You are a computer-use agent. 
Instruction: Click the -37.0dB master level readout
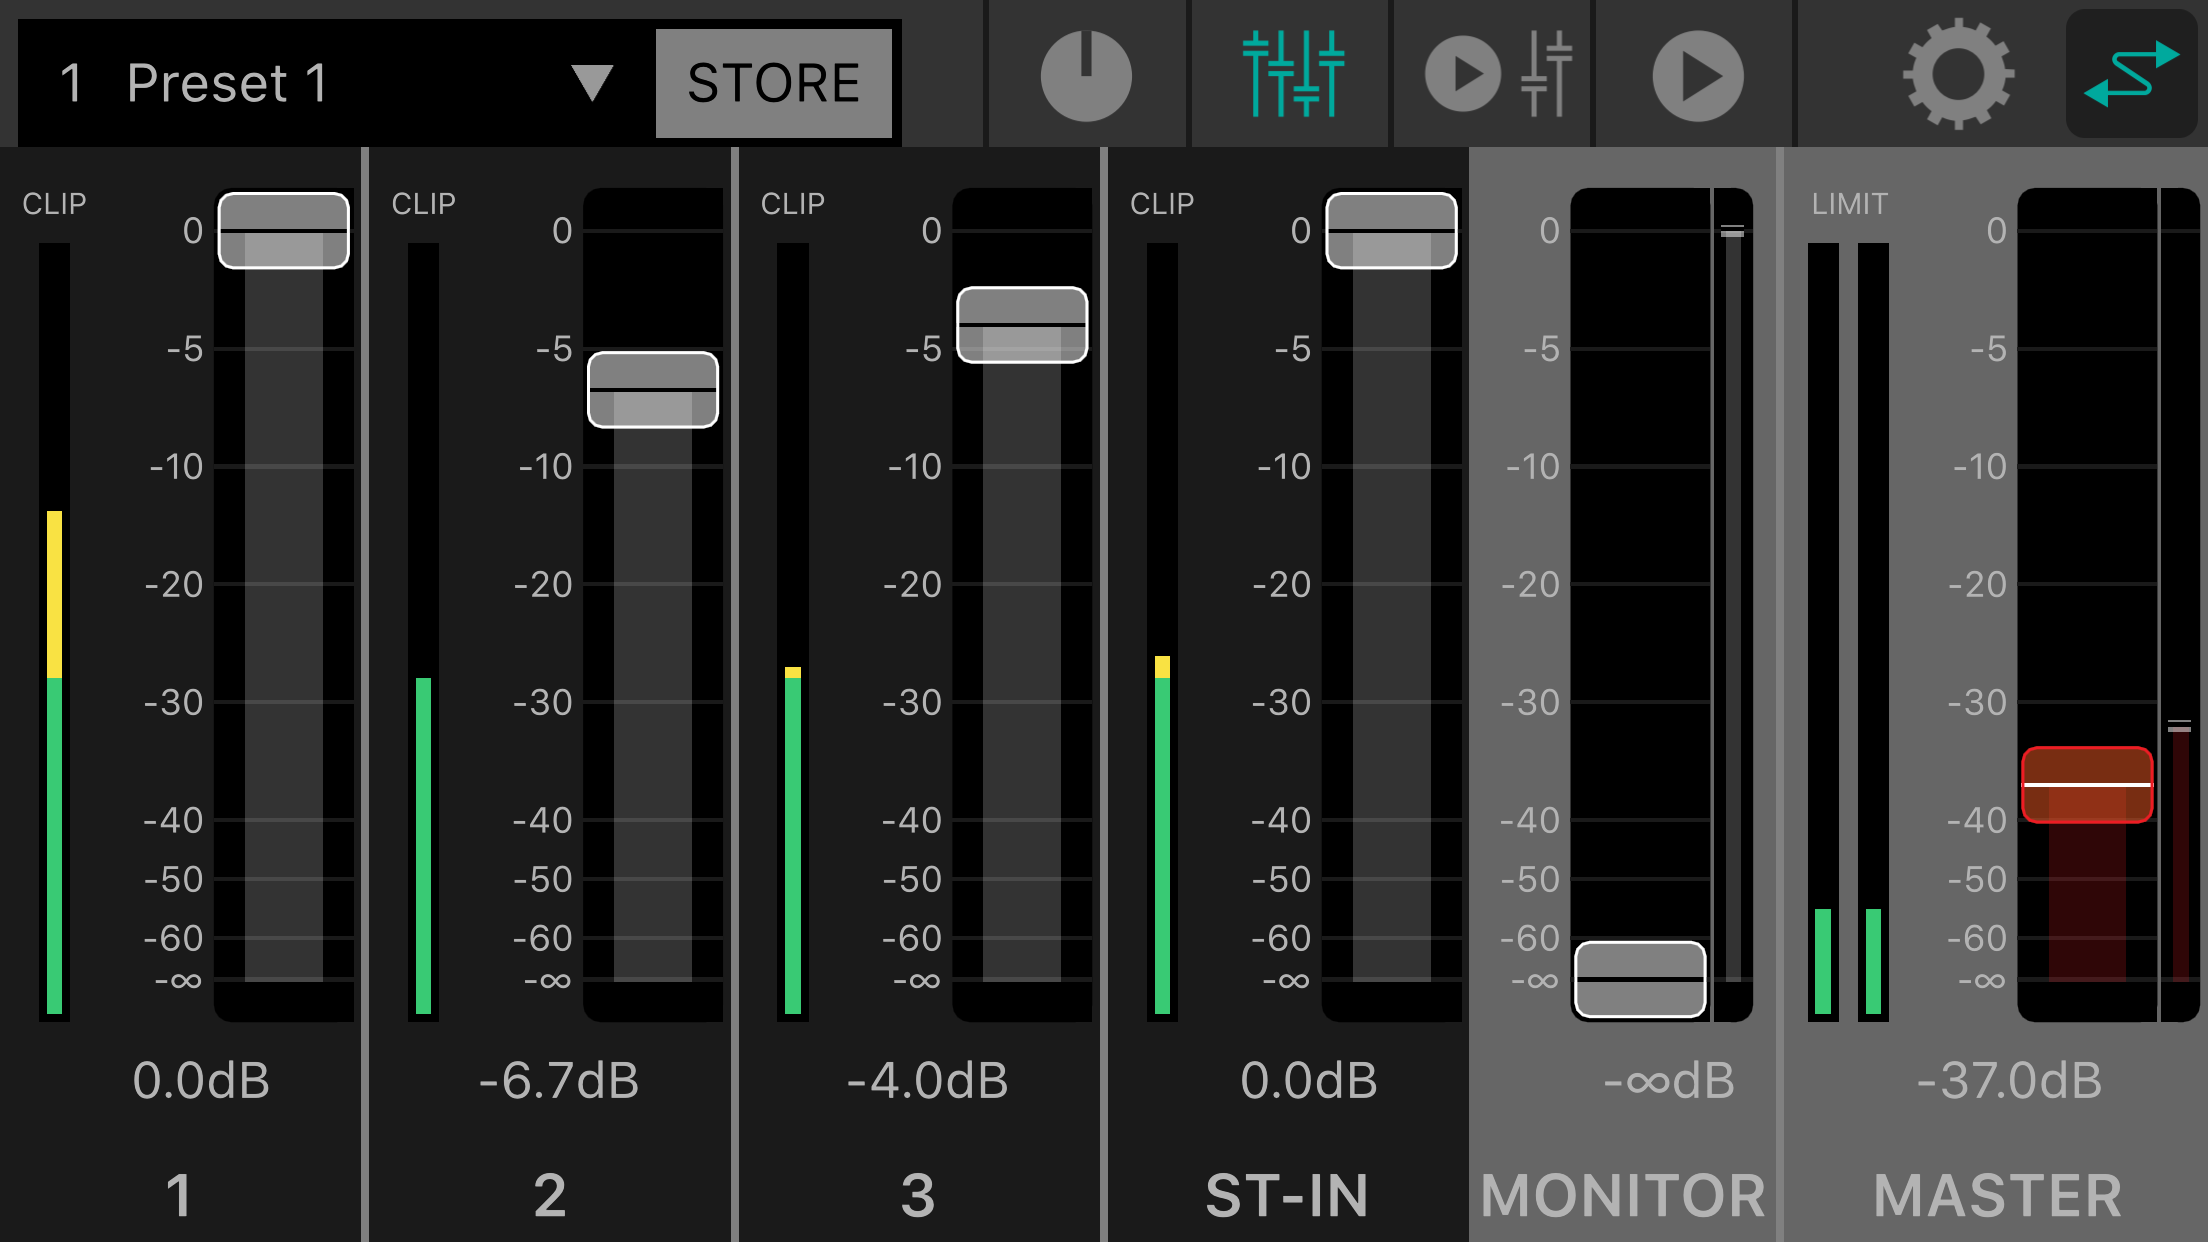2008,1081
